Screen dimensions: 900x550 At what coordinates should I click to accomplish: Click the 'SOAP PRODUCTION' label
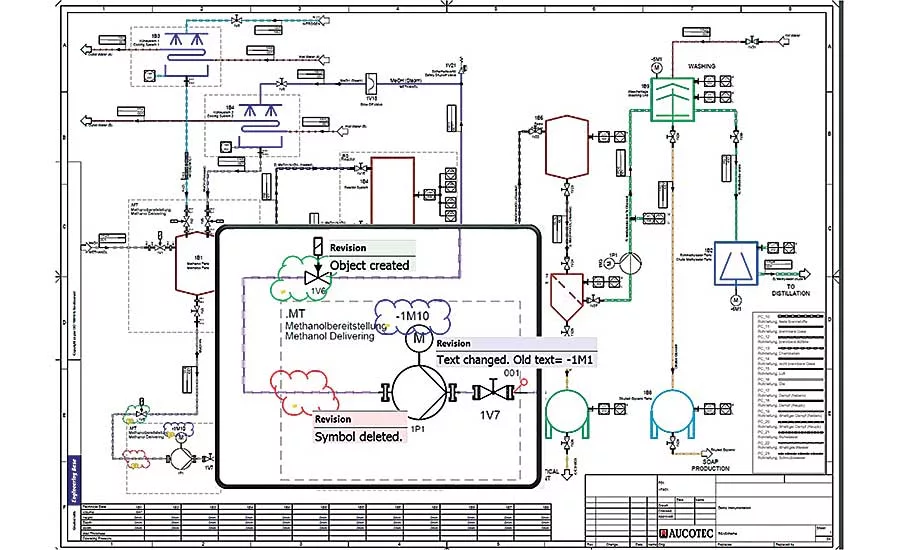tap(710, 464)
